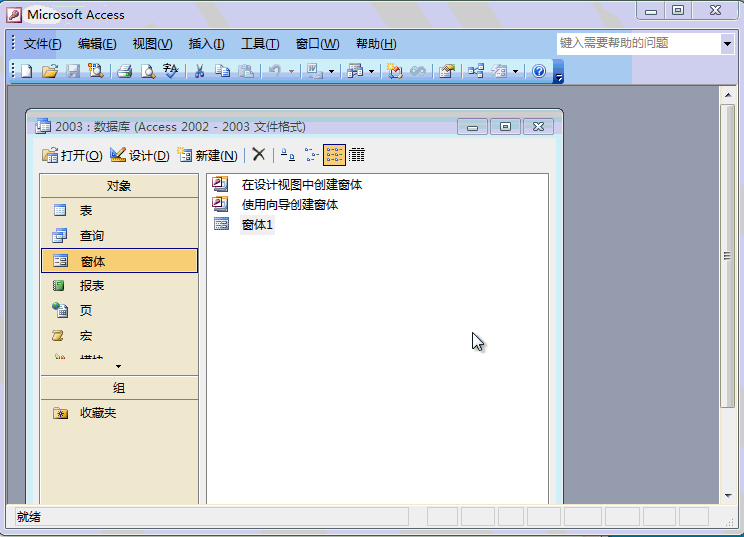Click the grayed Save floppy disk icon
Viewport: 744px width, 537px height.
[x=73, y=72]
